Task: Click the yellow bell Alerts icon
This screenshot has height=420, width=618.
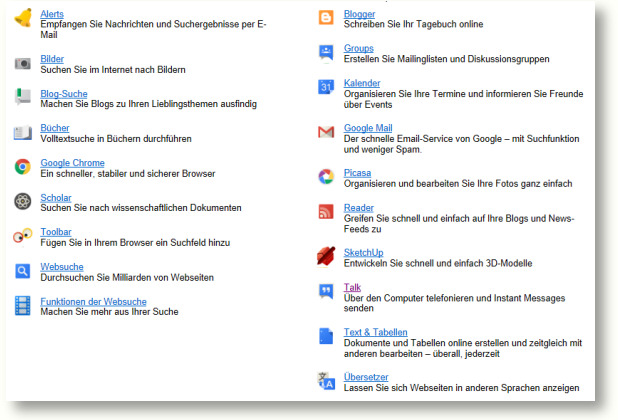Action: 23,18
